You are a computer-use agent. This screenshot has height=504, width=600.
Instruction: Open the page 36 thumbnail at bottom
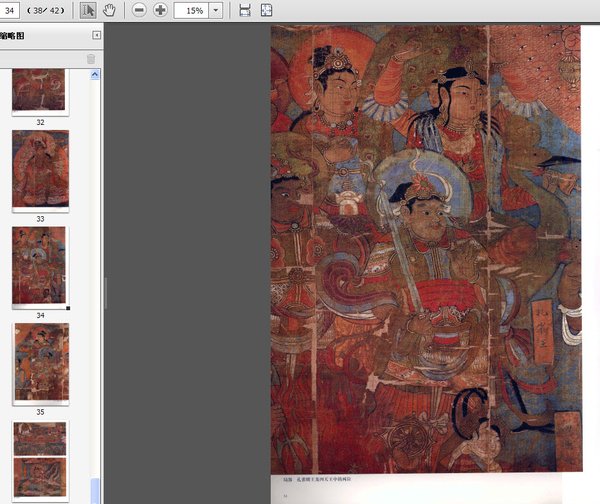[40, 460]
